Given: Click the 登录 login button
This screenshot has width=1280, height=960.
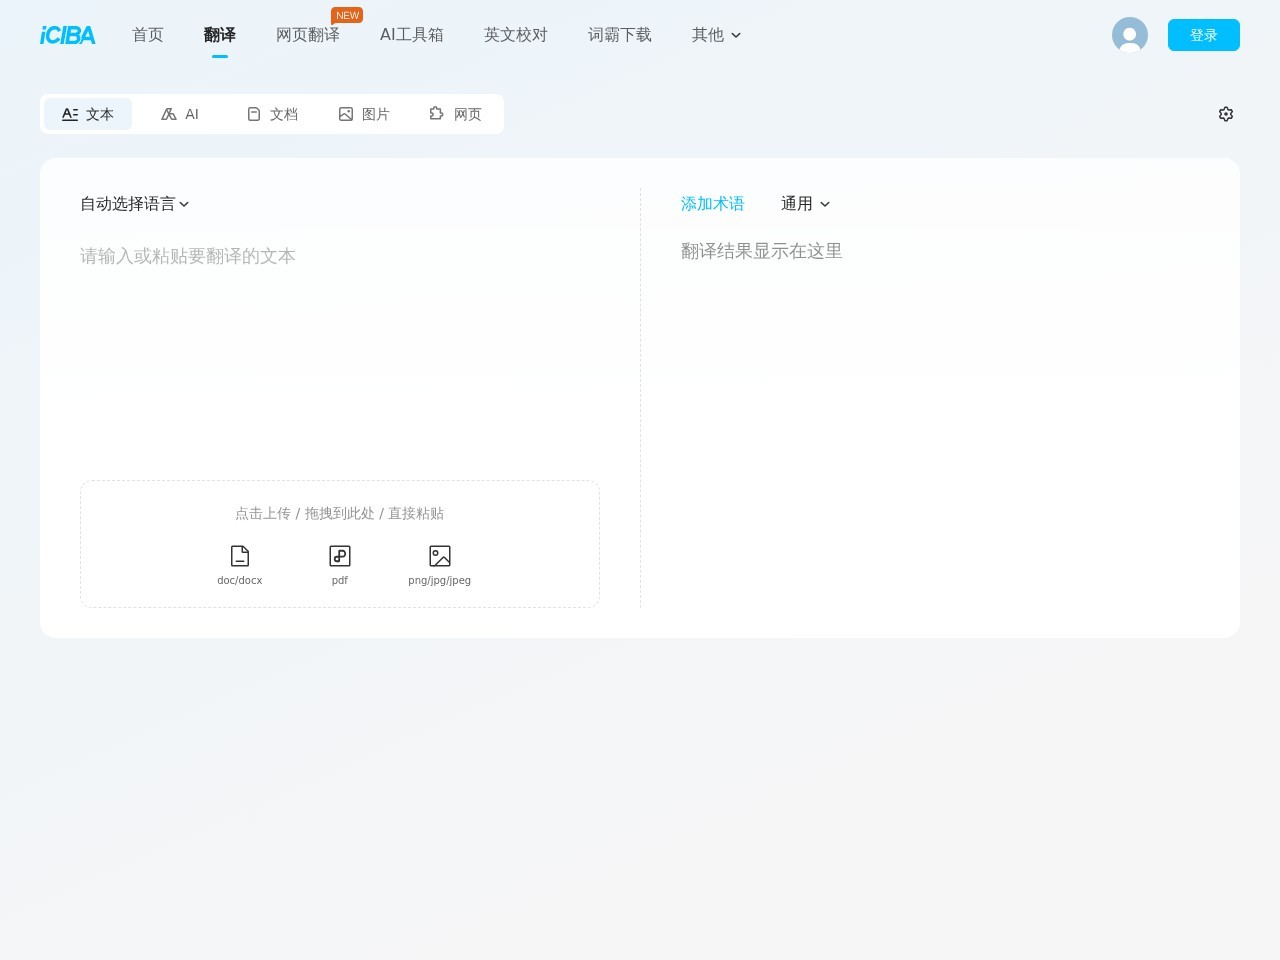Looking at the screenshot, I should coord(1203,35).
